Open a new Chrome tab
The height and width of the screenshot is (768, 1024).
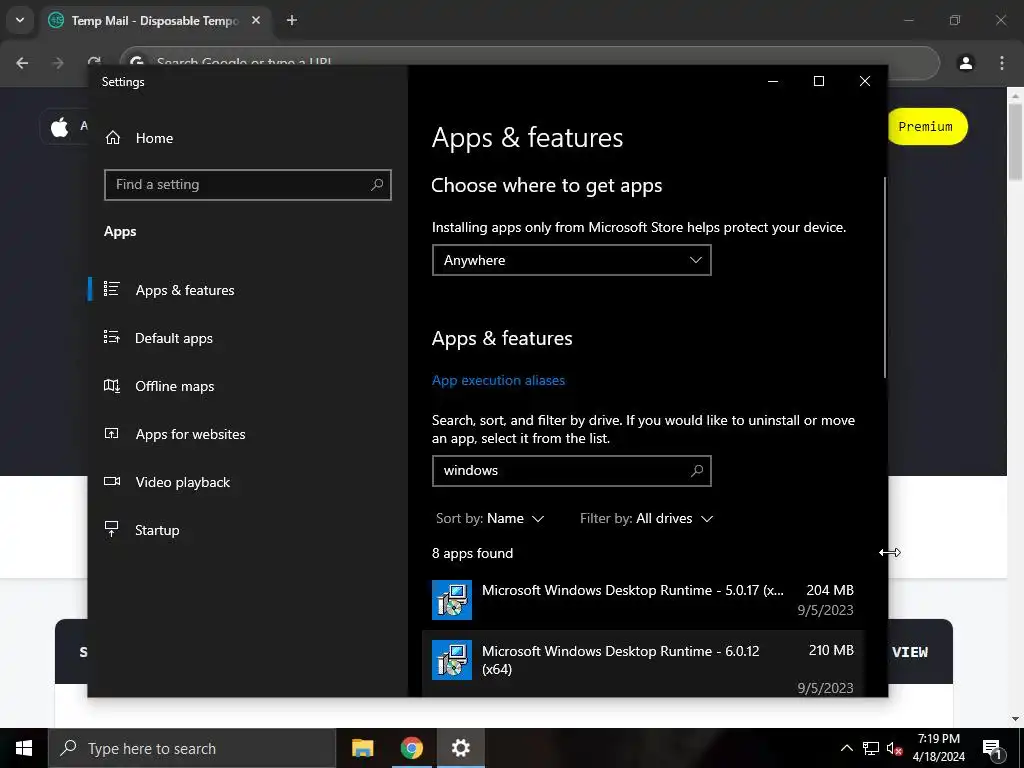292,20
